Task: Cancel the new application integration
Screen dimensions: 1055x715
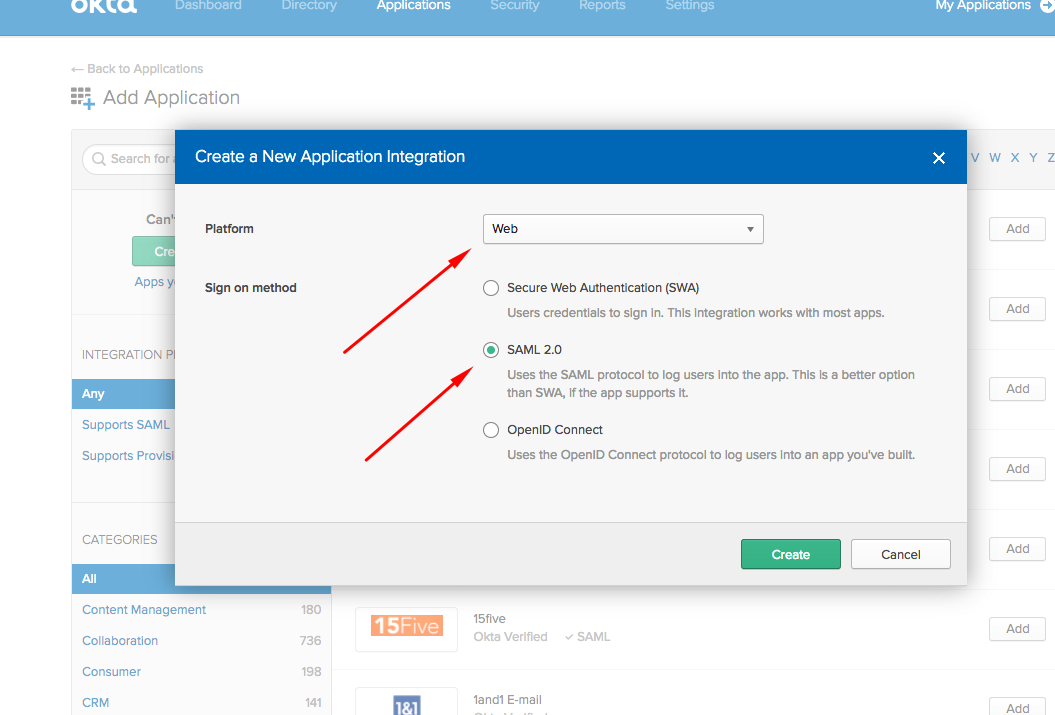Action: [899, 553]
